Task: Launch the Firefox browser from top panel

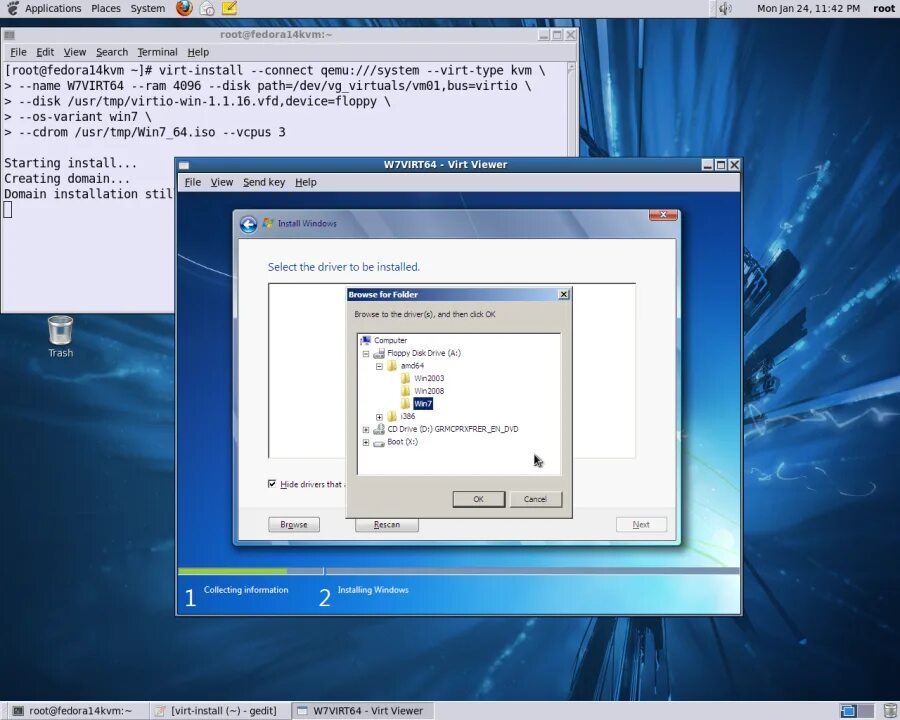Action: 184,8
